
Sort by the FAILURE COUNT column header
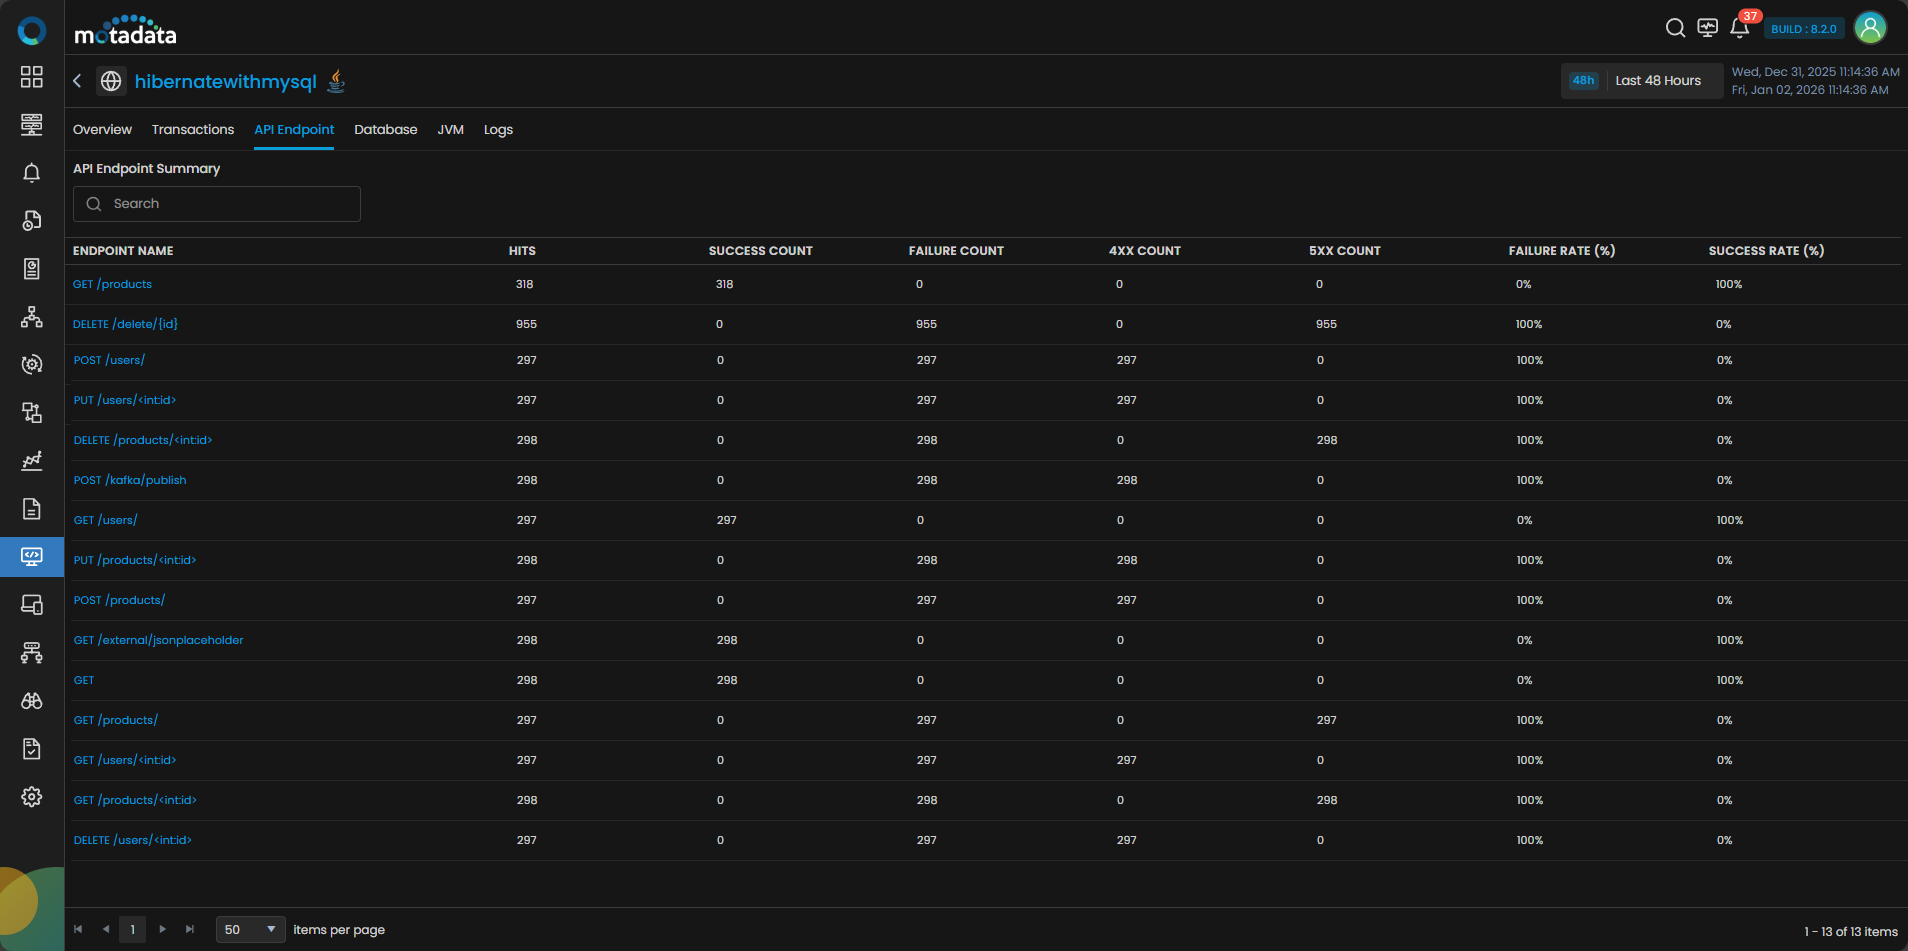955,251
